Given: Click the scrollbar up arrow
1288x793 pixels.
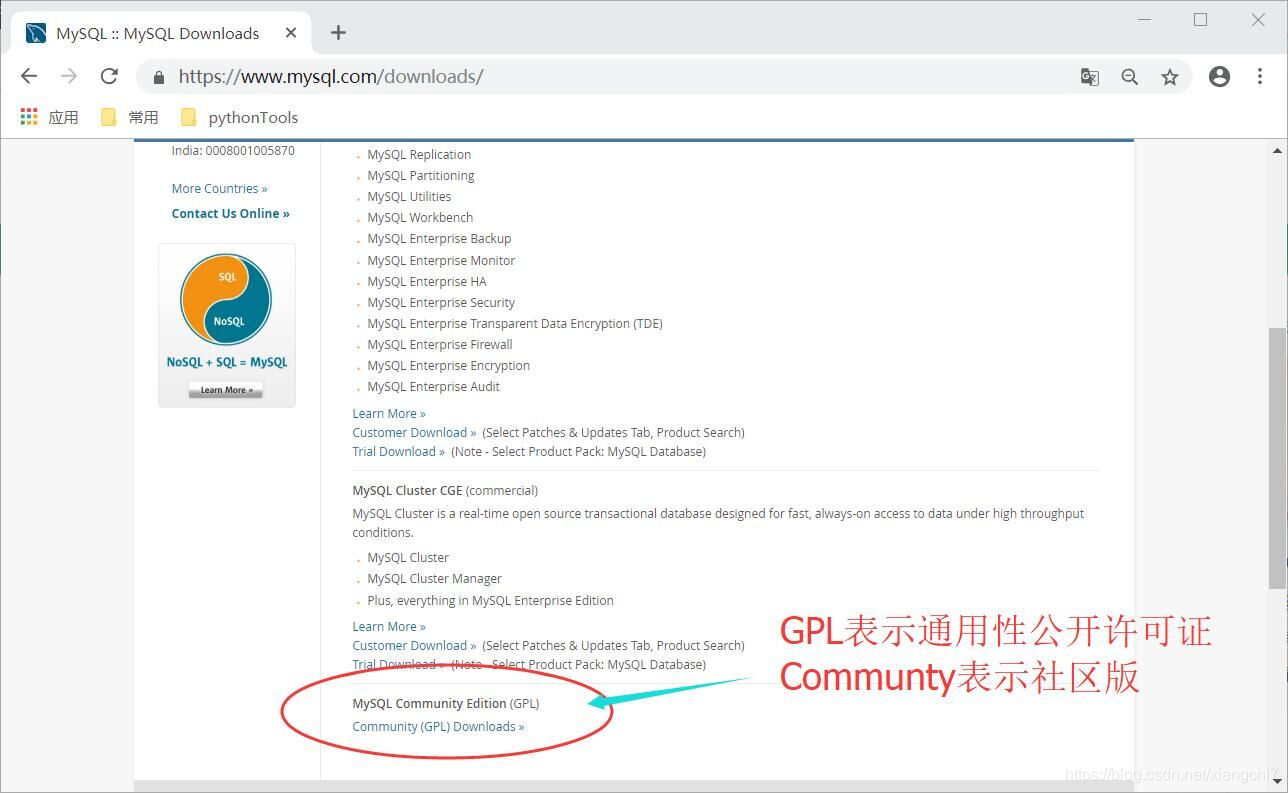Looking at the screenshot, I should 1277,151.
